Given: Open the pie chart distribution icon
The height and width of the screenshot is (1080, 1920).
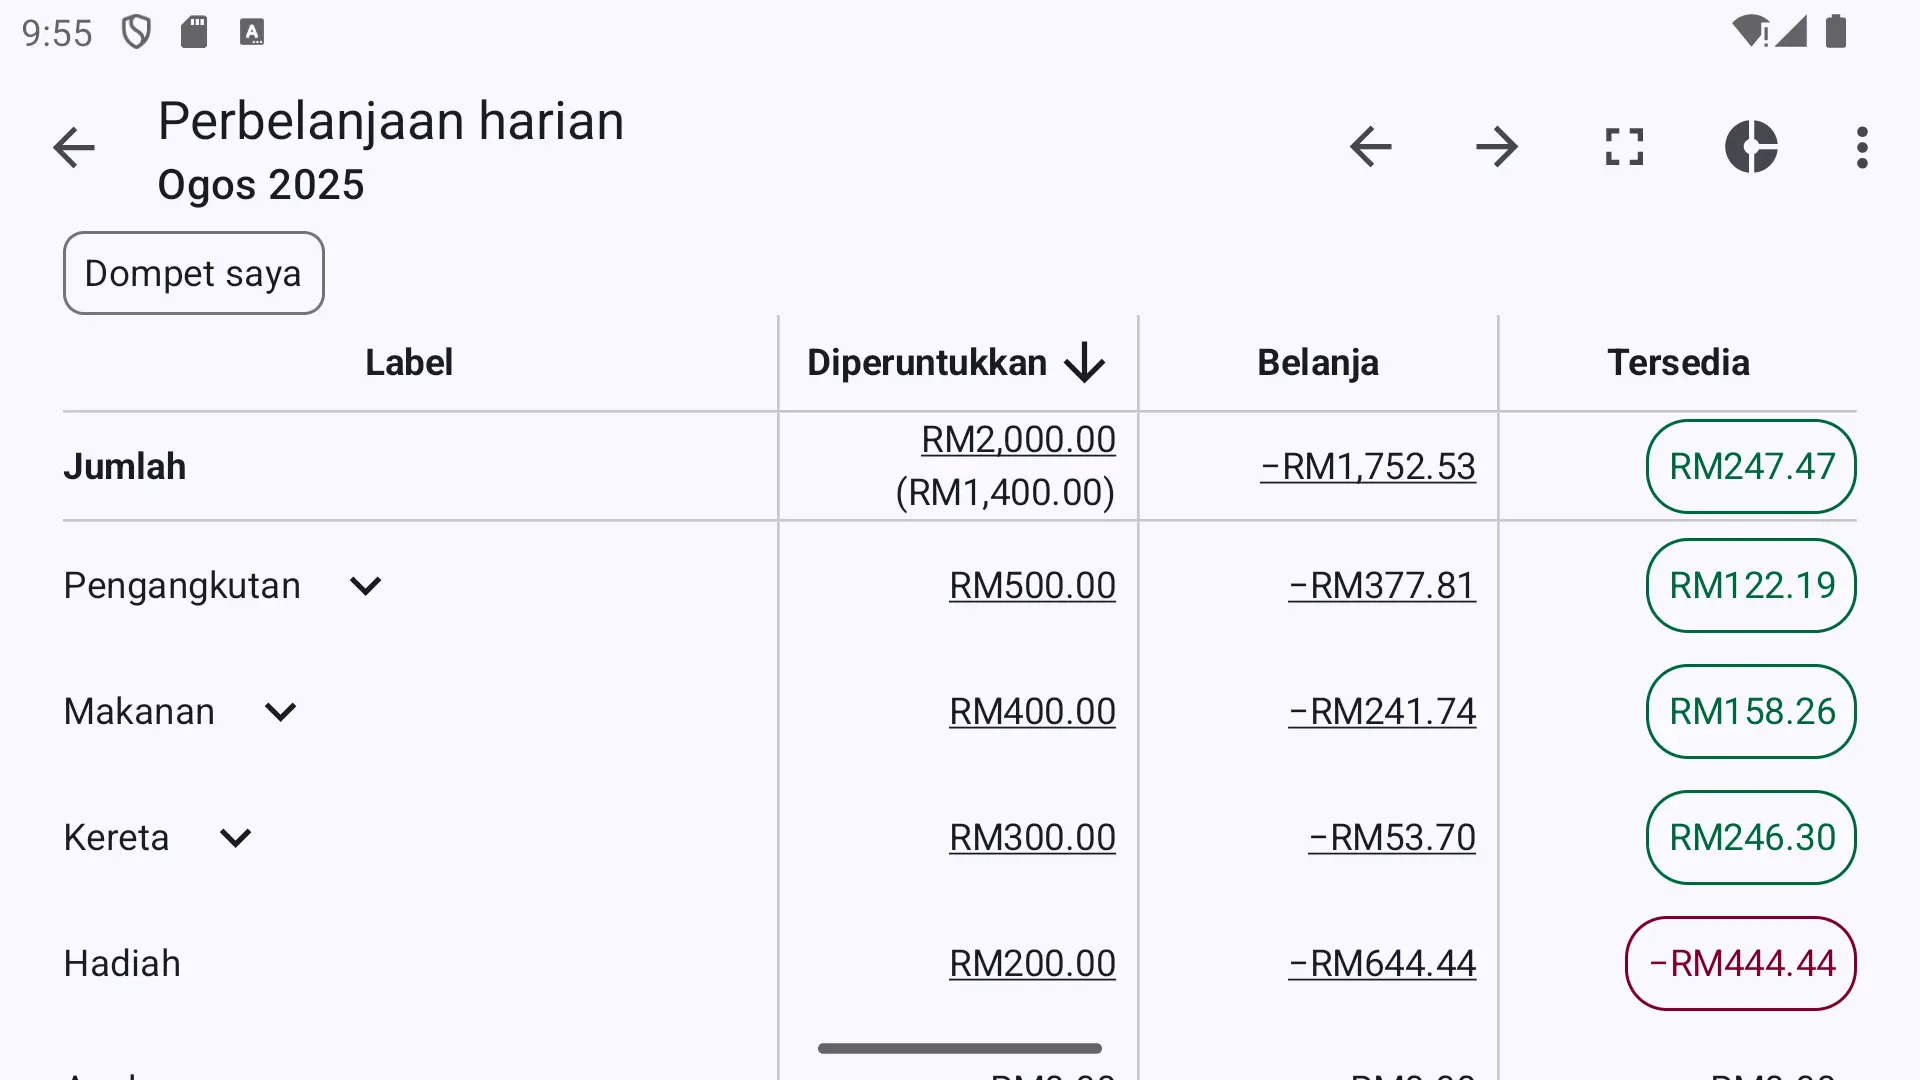Looking at the screenshot, I should (1751, 147).
